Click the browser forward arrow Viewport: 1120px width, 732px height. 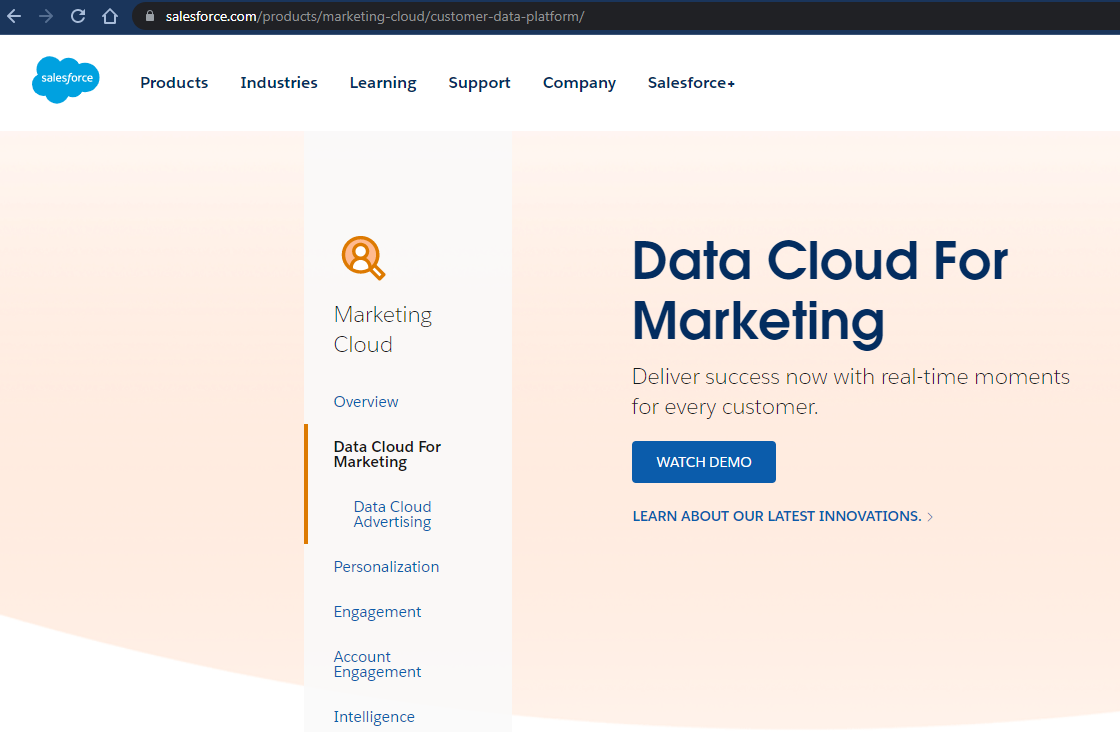[46, 16]
